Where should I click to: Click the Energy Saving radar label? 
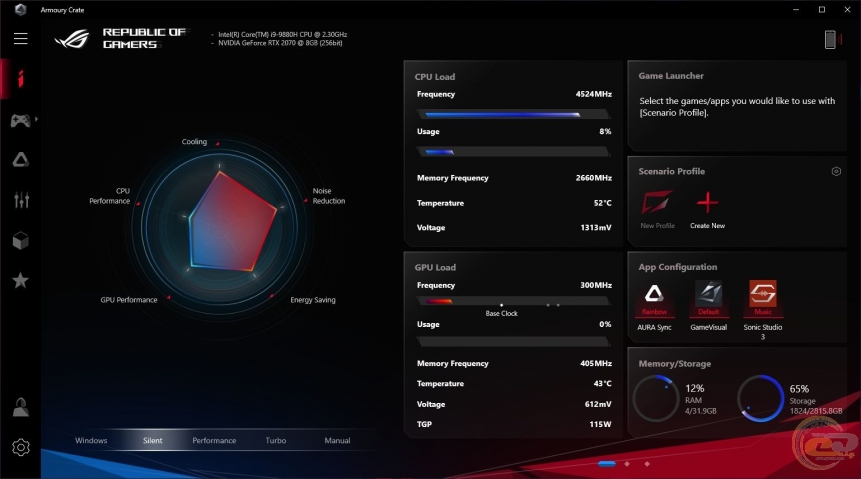coord(313,300)
